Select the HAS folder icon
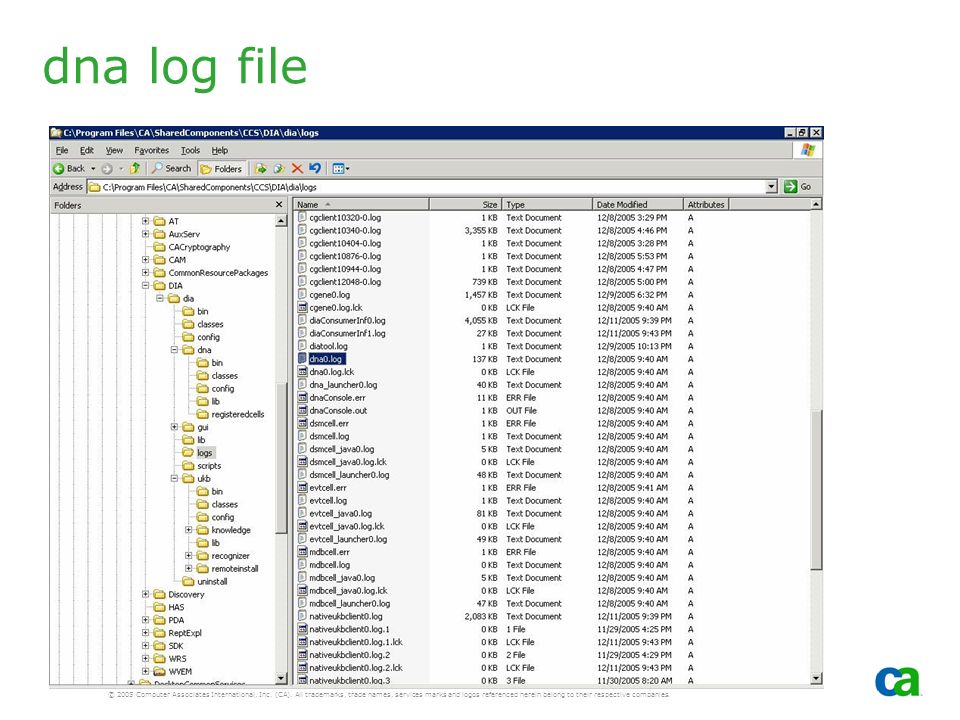Screen dimensions: 960x720 [x=160, y=607]
